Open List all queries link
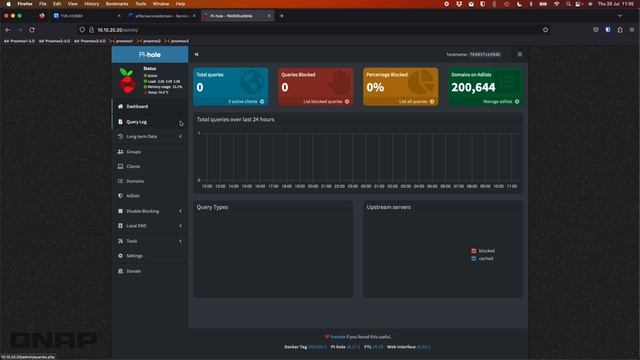 [x=416, y=101]
